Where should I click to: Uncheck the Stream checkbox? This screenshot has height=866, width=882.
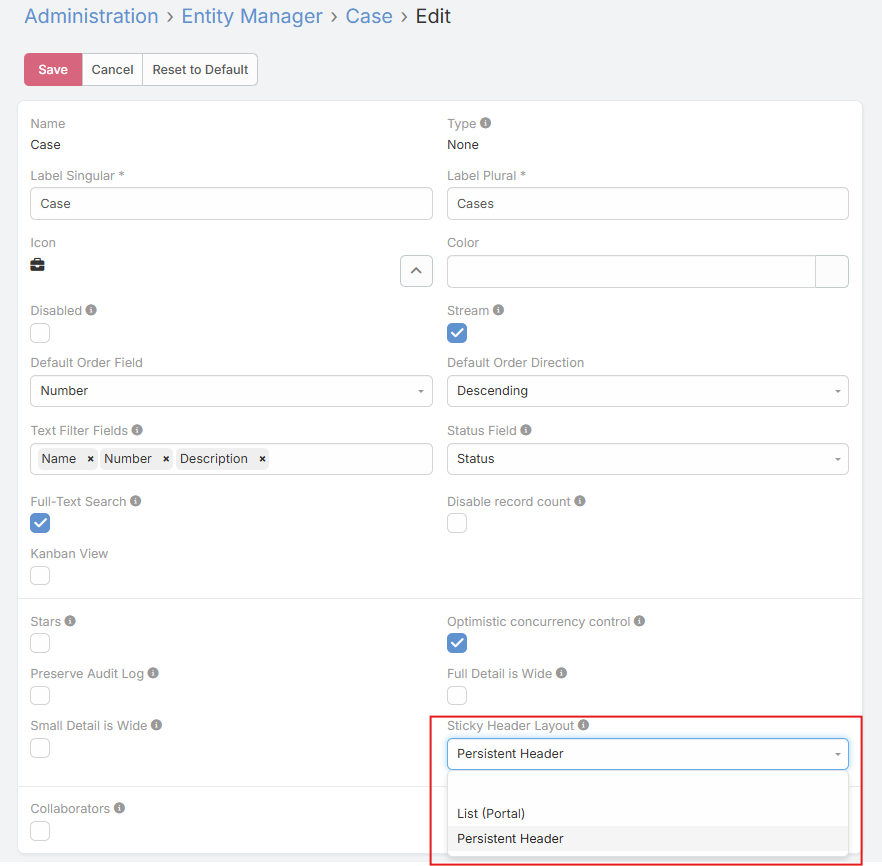point(457,333)
